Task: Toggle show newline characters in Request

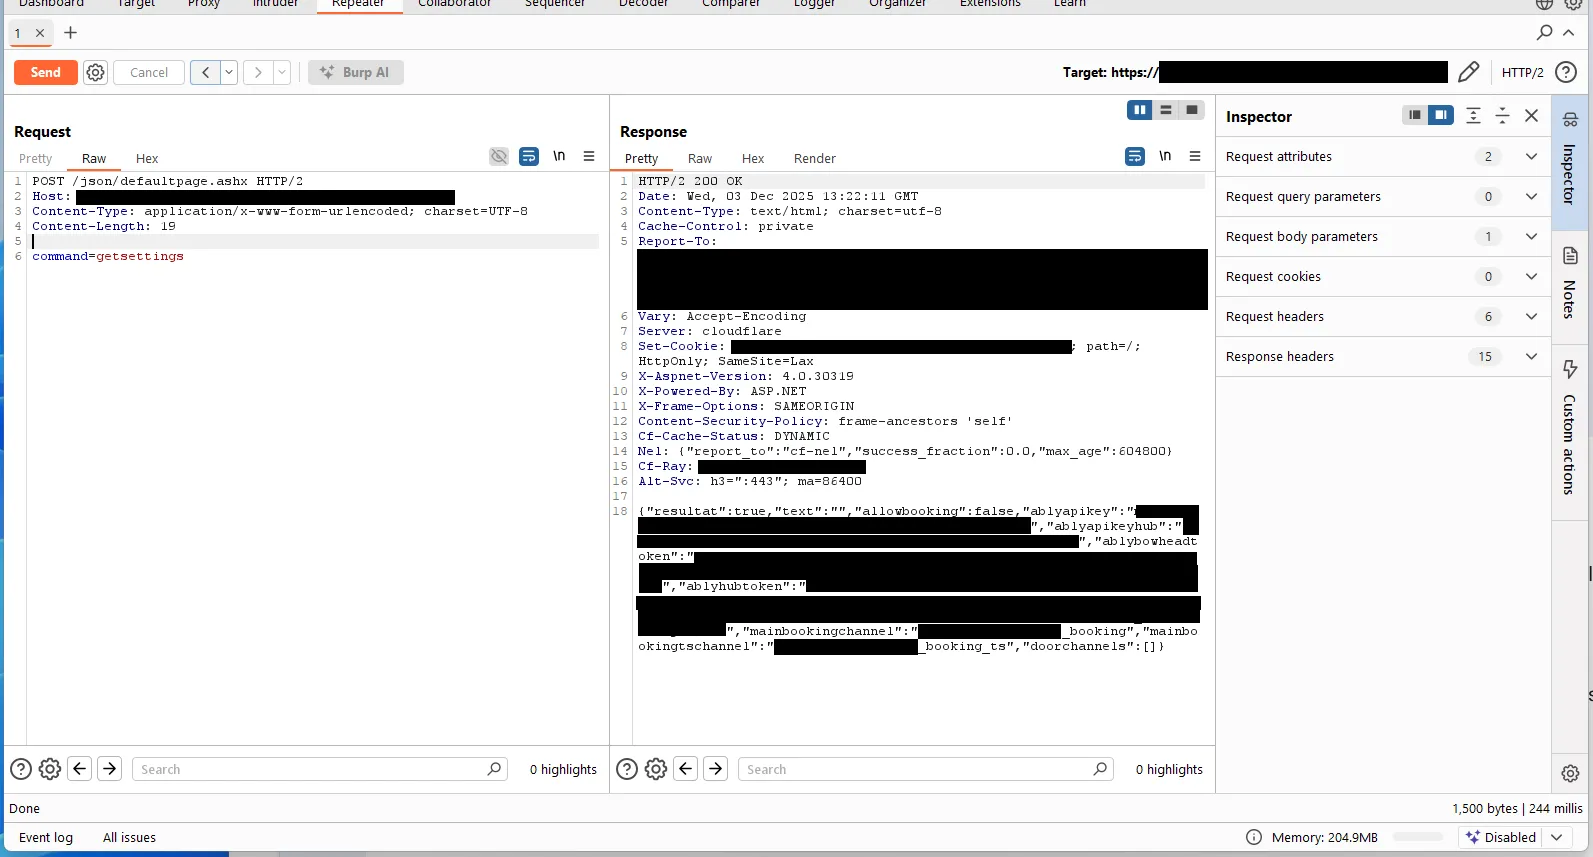Action: click(559, 156)
